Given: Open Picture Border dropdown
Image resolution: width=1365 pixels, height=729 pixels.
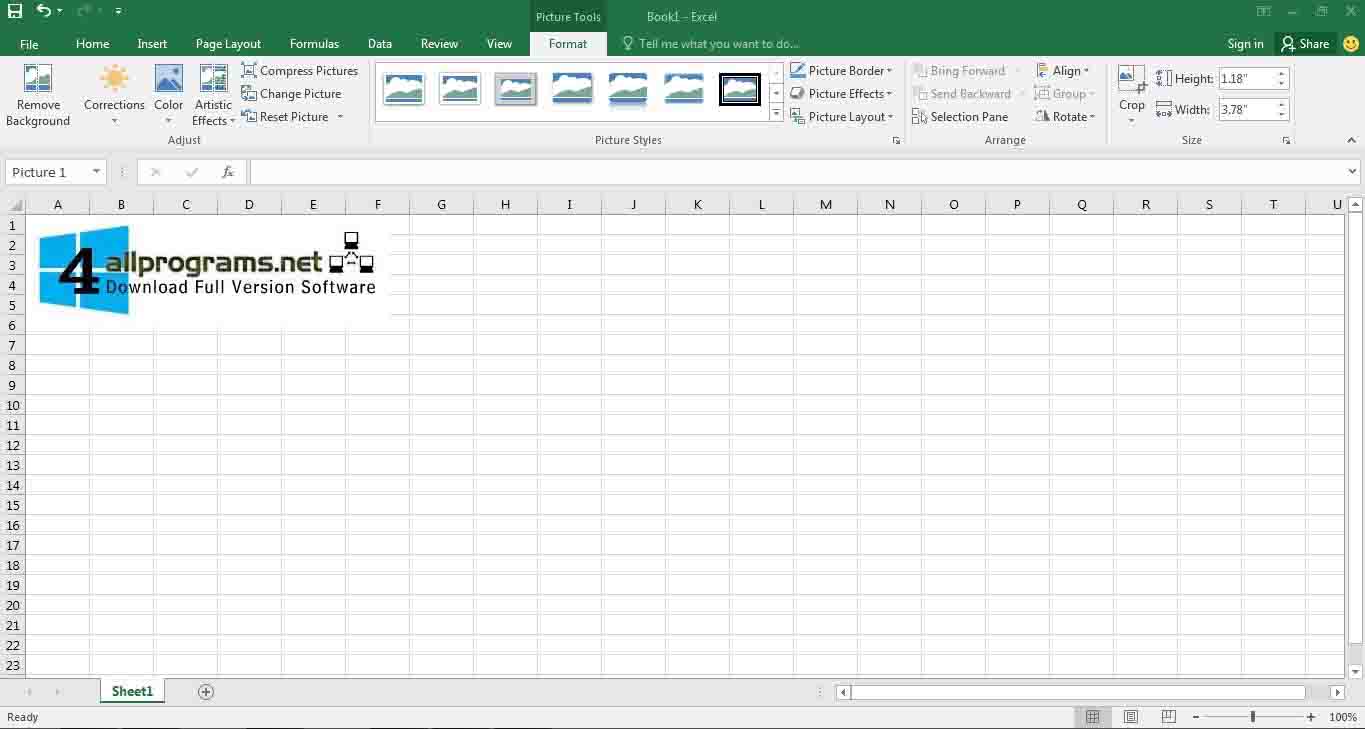Looking at the screenshot, I should tap(841, 71).
